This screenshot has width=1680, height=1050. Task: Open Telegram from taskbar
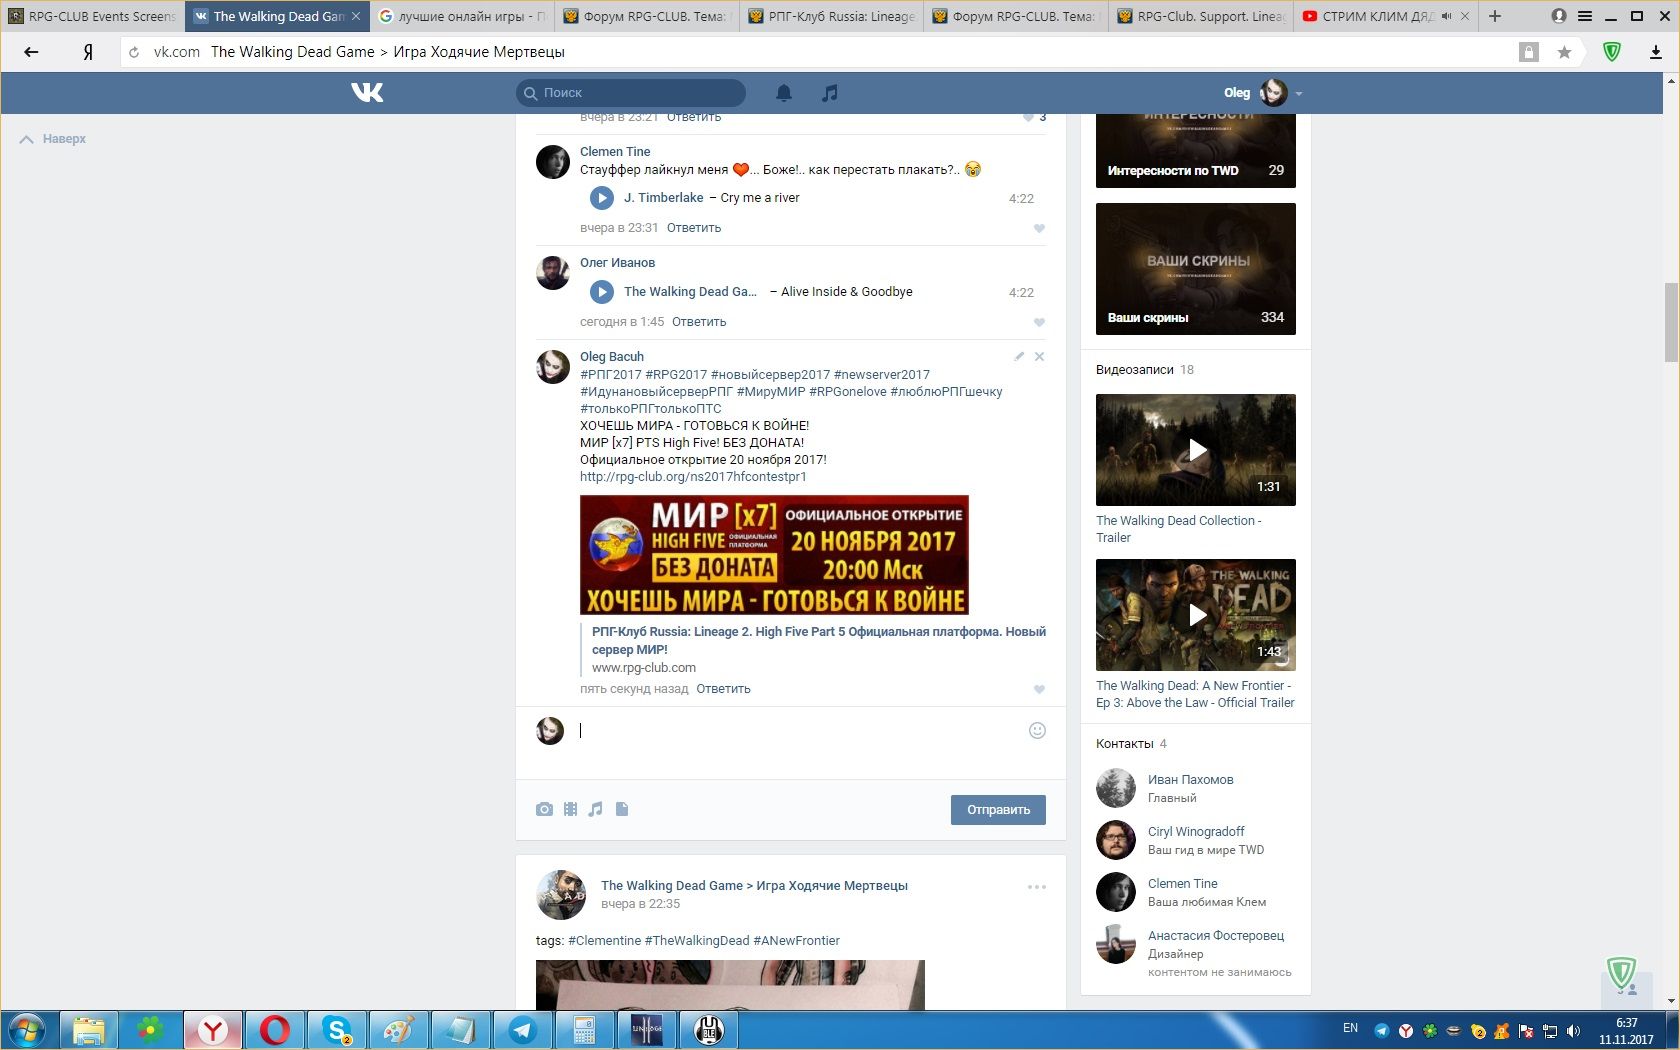click(x=522, y=1030)
